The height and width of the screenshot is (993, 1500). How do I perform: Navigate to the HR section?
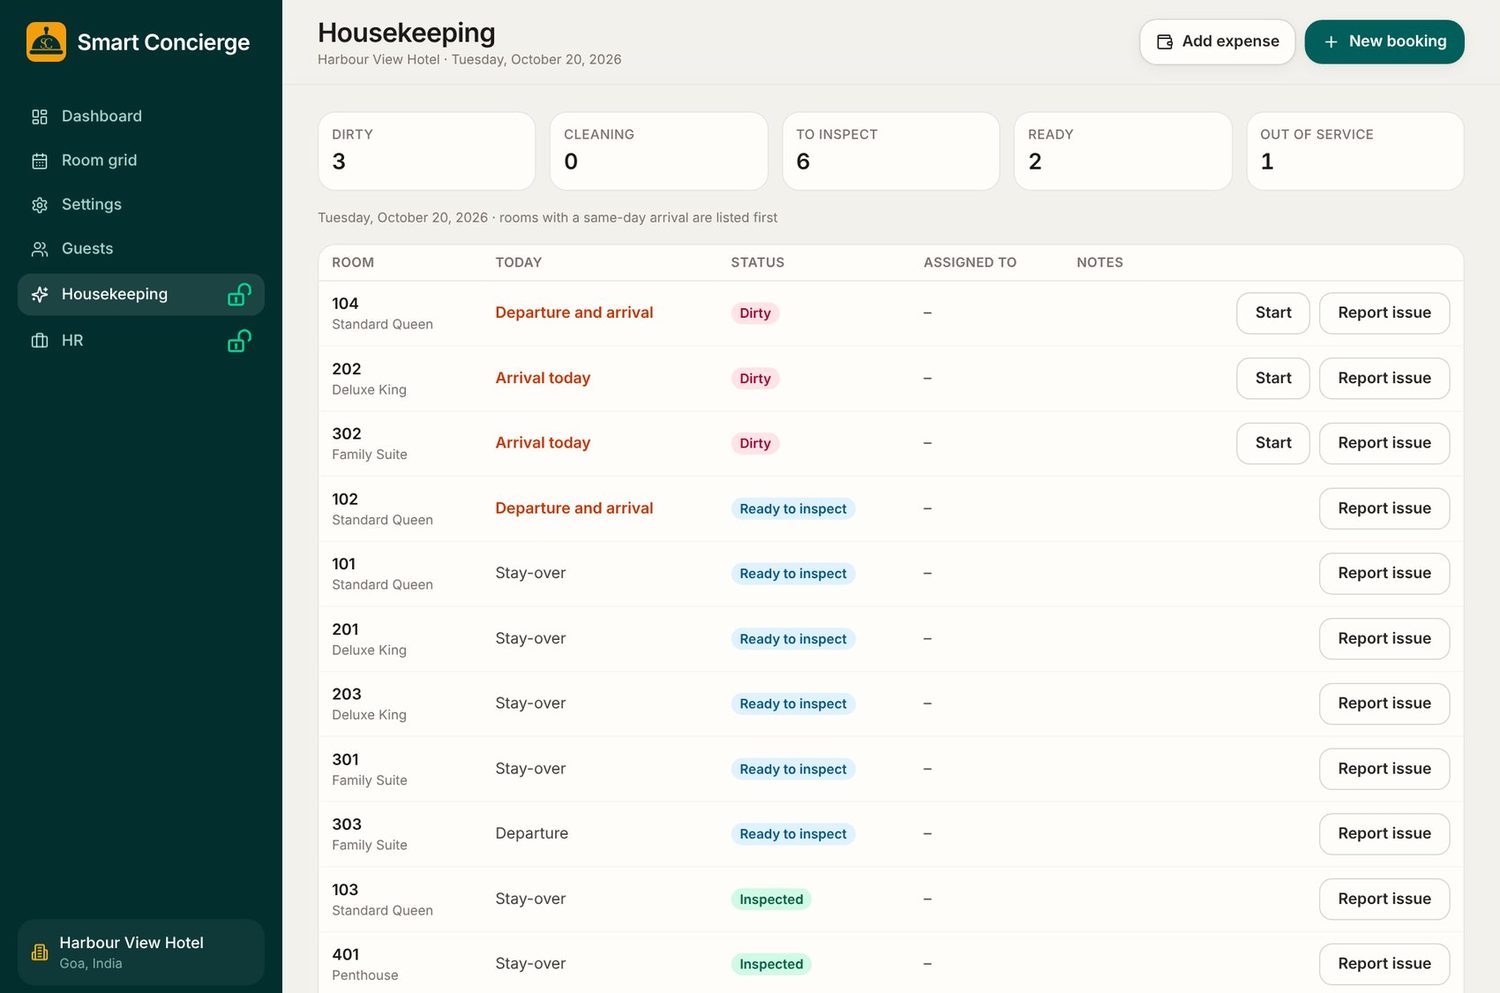click(x=141, y=340)
